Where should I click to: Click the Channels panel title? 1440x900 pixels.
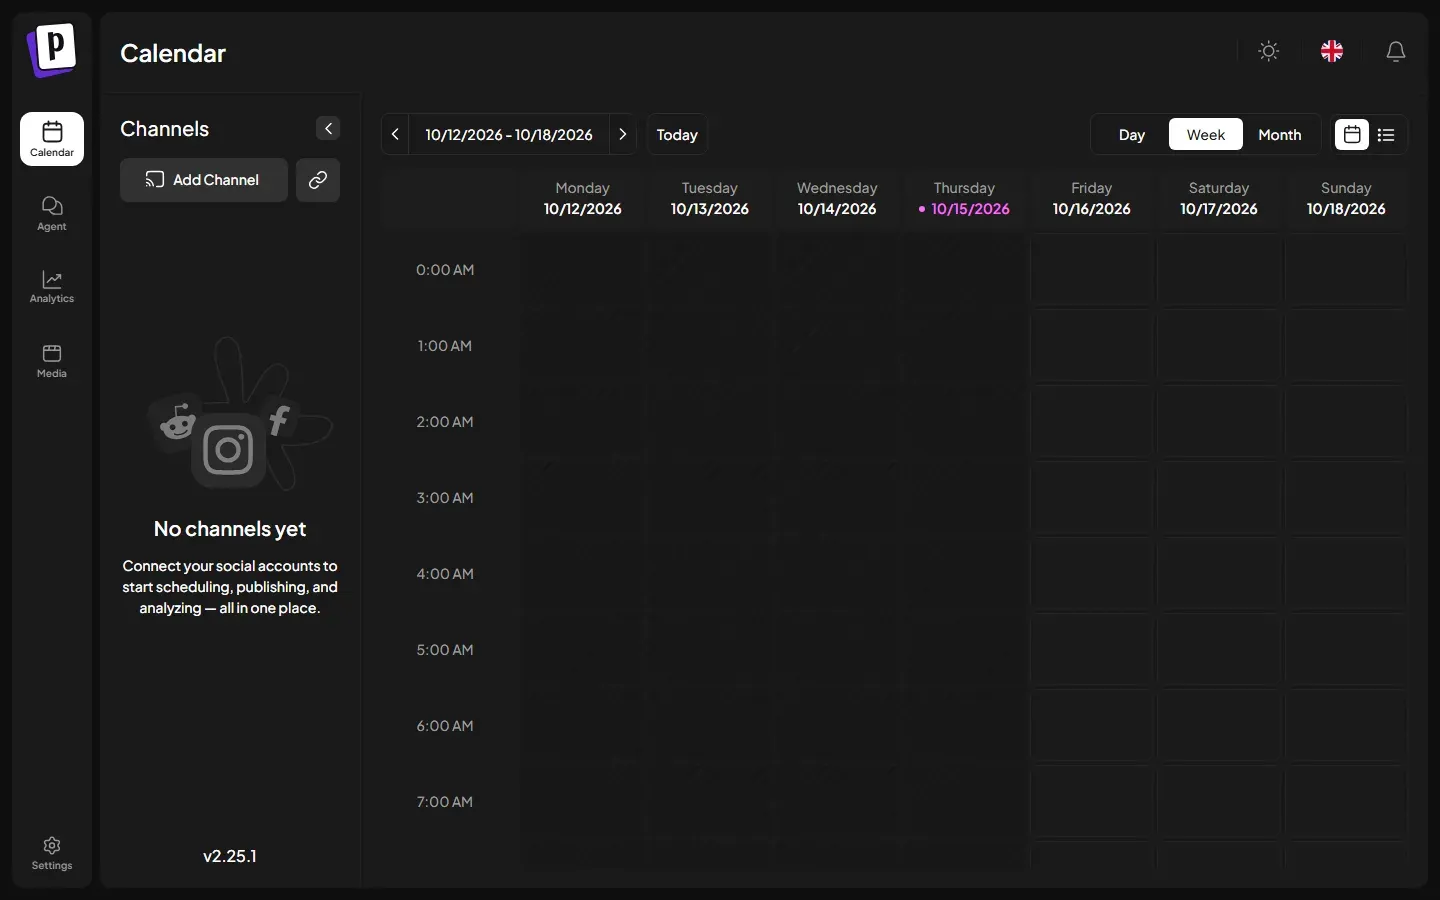tap(165, 129)
